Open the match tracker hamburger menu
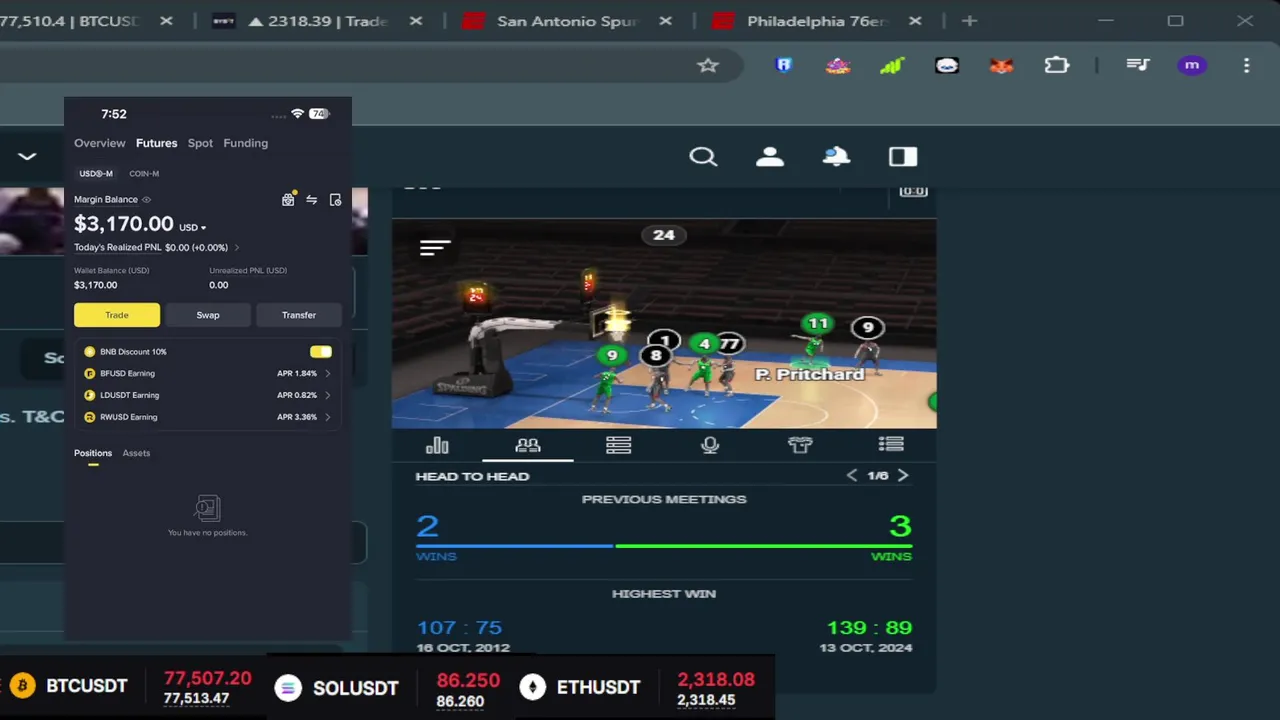Image resolution: width=1280 pixels, height=720 pixels. tap(435, 248)
